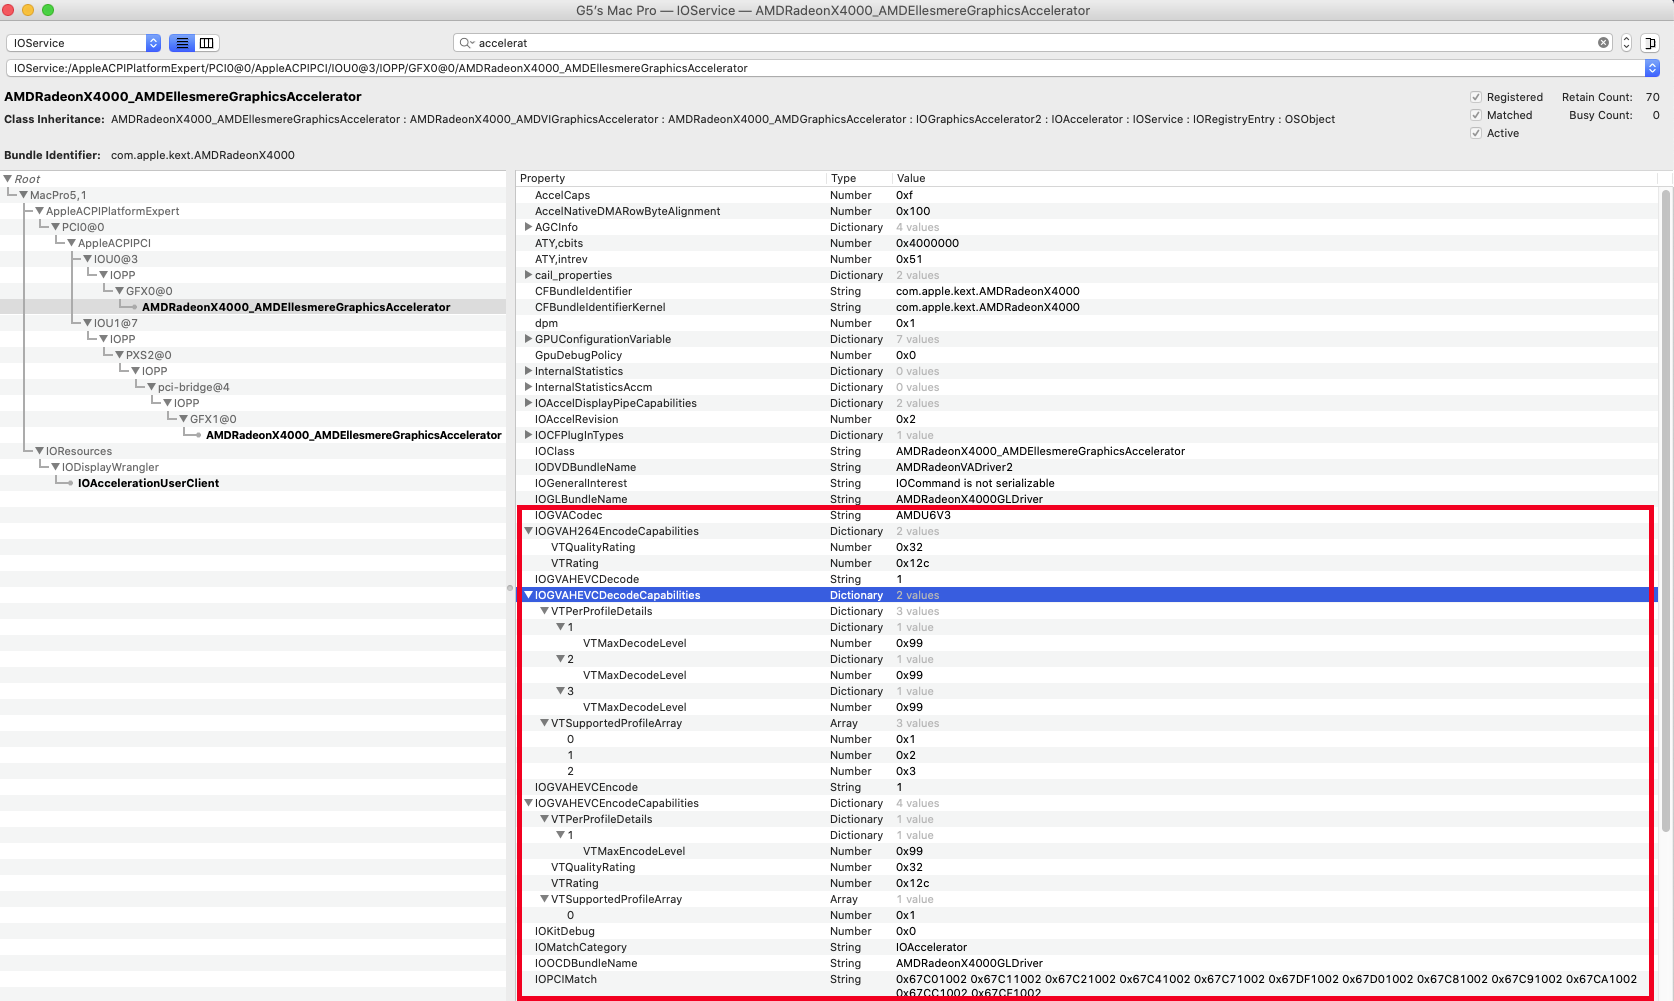The height and width of the screenshot is (1001, 1674).
Task: Select the IOGVACodec property row
Action: tap(1087, 515)
